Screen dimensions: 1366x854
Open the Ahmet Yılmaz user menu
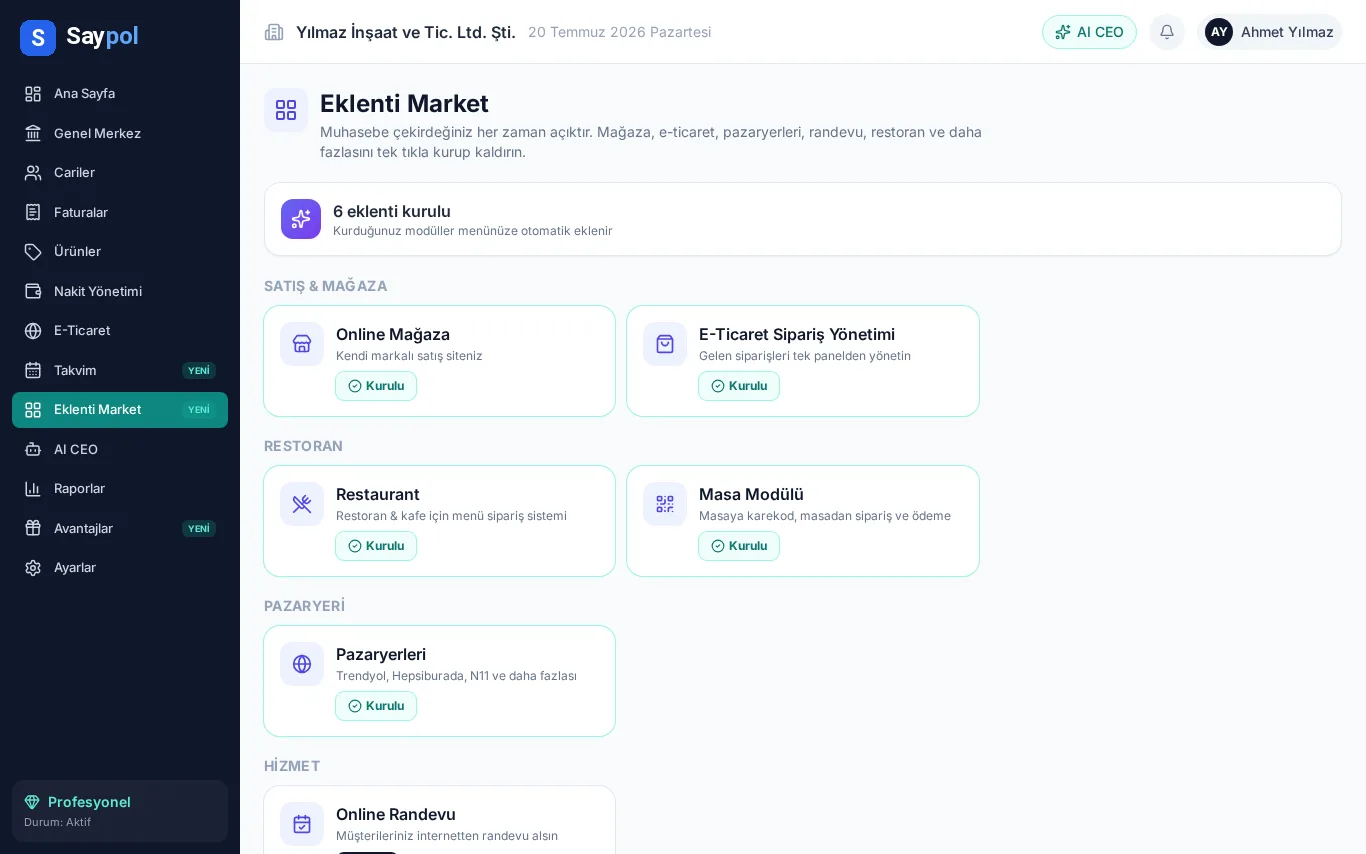tap(1269, 32)
